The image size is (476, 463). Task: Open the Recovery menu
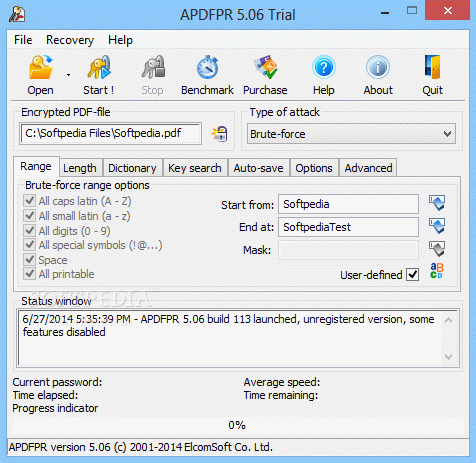(x=70, y=40)
